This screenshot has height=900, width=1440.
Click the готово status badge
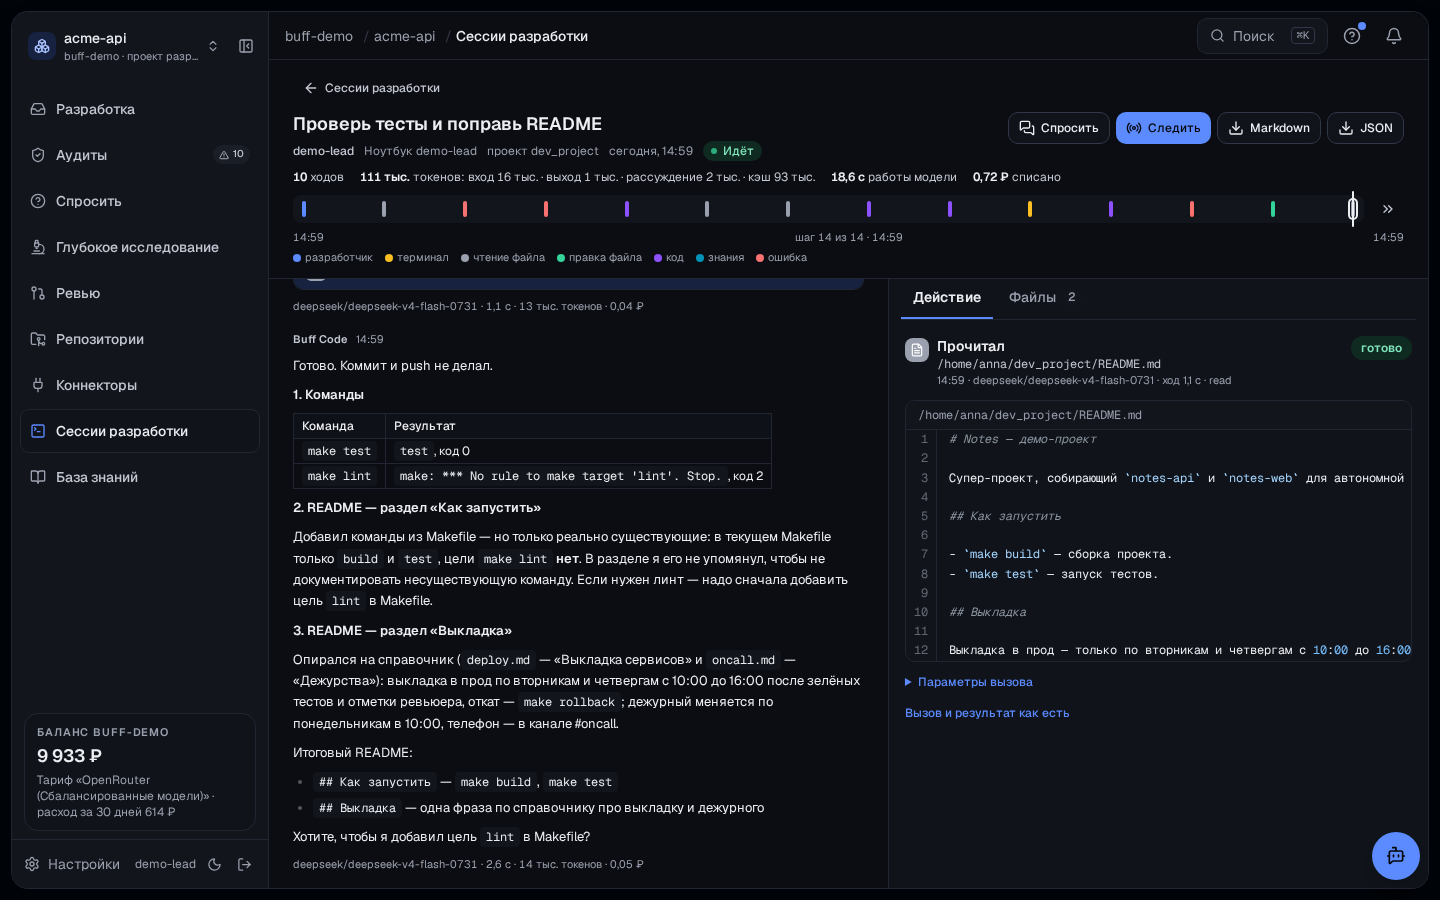pyautogui.click(x=1381, y=348)
